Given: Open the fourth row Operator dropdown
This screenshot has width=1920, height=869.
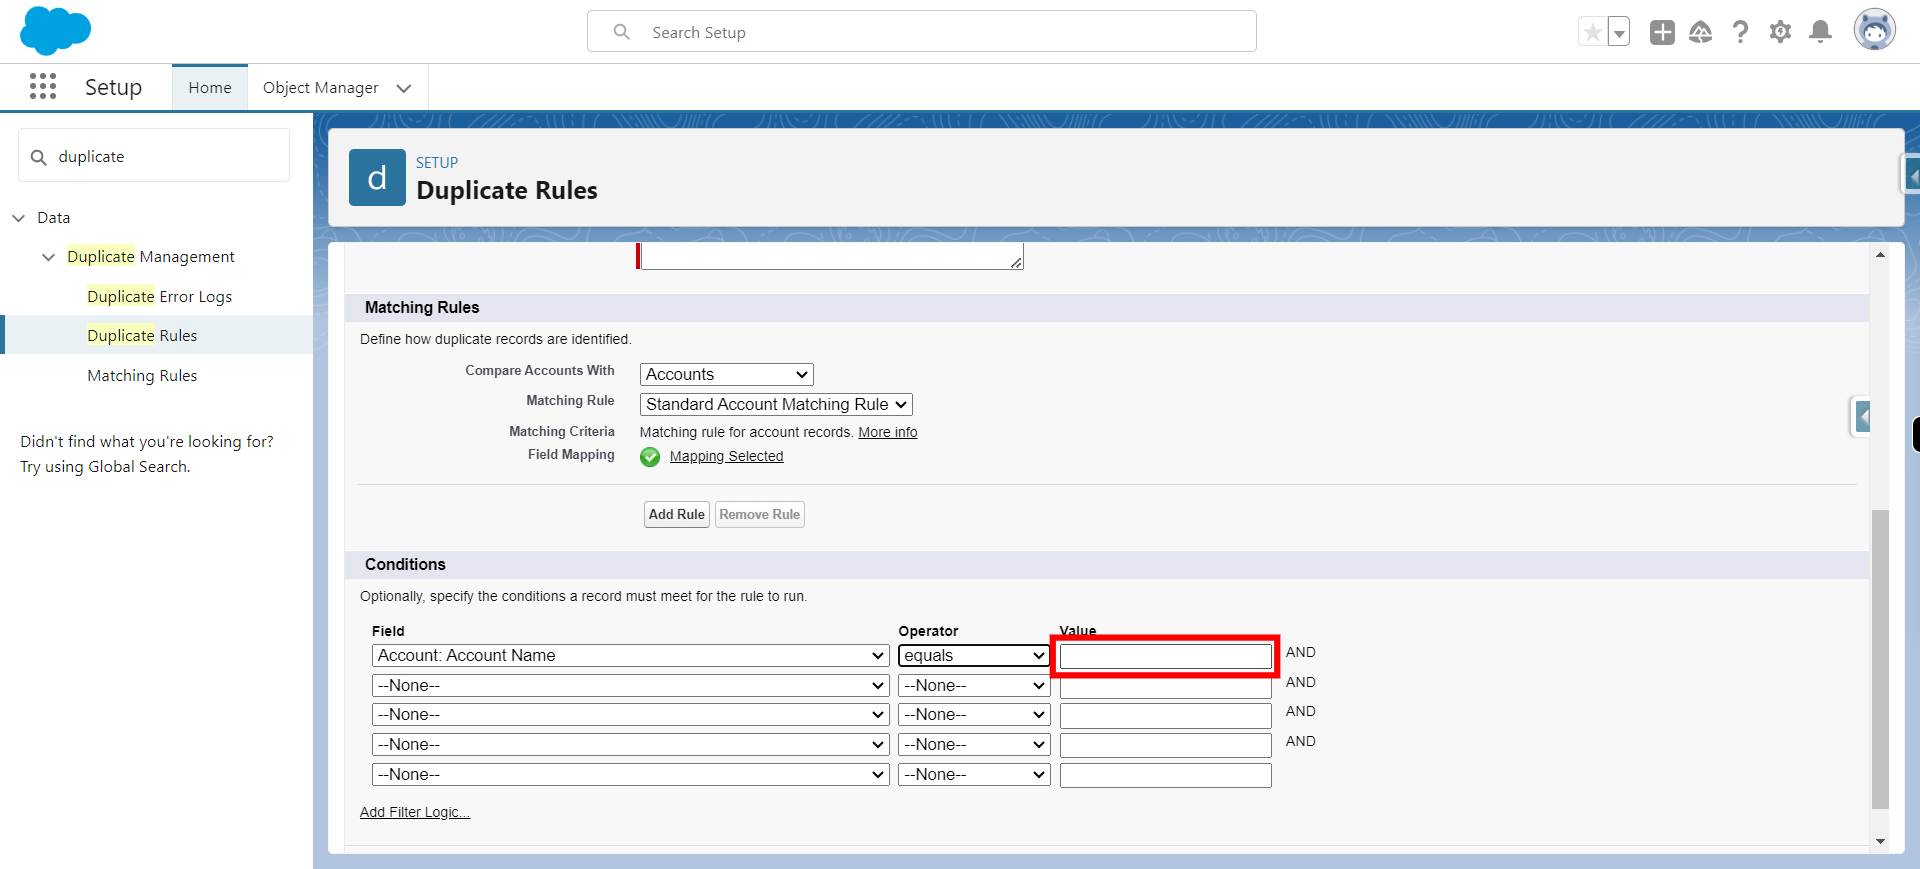Looking at the screenshot, I should pyautogui.click(x=974, y=745).
